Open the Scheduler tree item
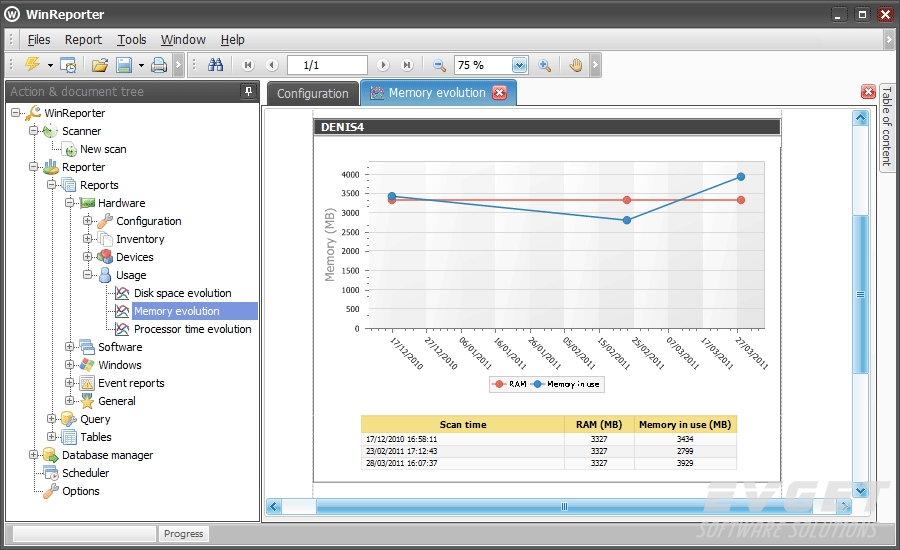 click(x=86, y=473)
